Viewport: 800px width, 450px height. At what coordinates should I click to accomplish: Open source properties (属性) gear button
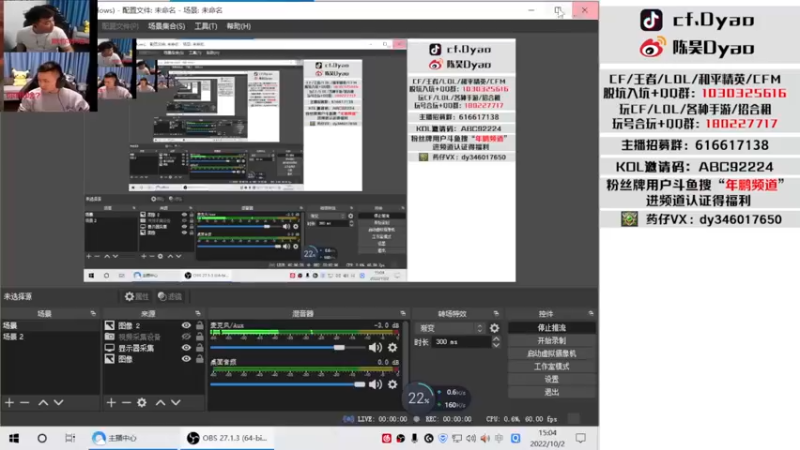point(137,296)
